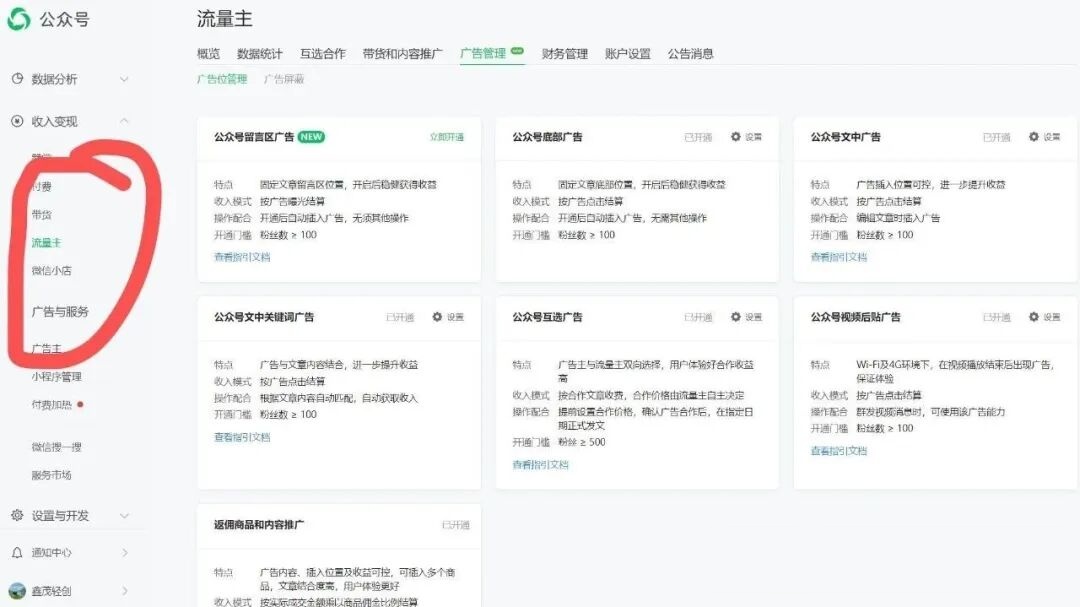1080x607 pixels.
Task: Click the 设置与开发 gear icon
Action: click(x=17, y=515)
